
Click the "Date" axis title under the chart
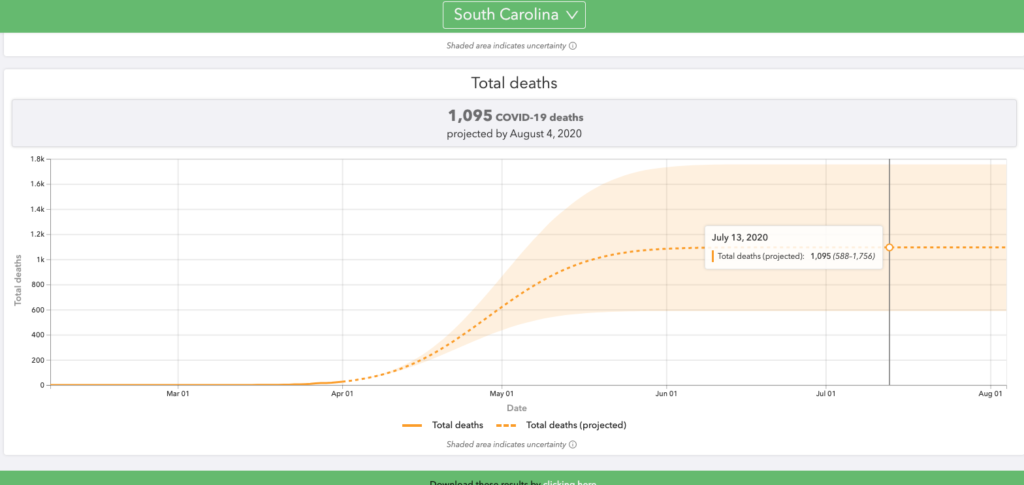516,408
